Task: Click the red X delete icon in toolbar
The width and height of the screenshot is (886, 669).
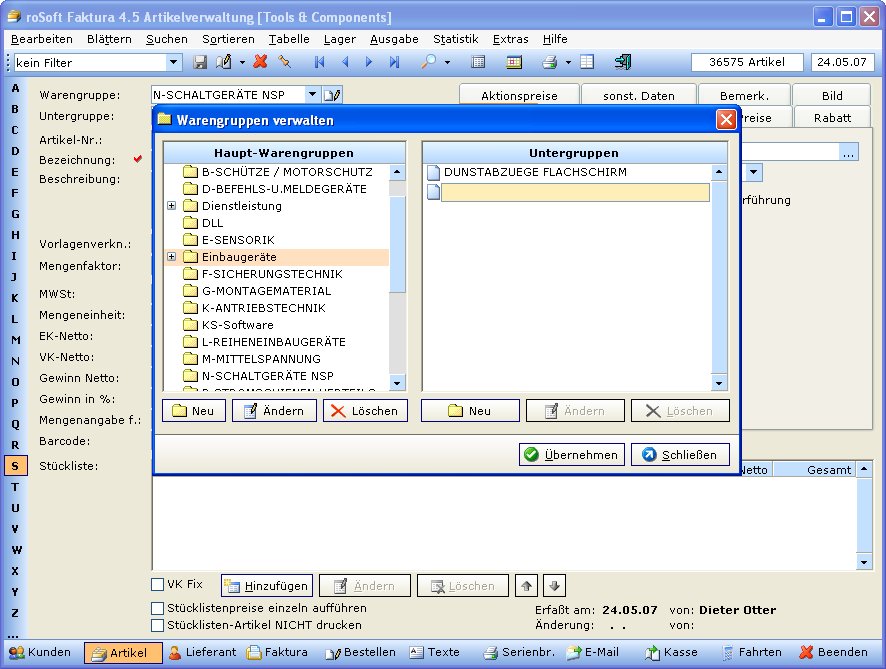Action: click(260, 62)
